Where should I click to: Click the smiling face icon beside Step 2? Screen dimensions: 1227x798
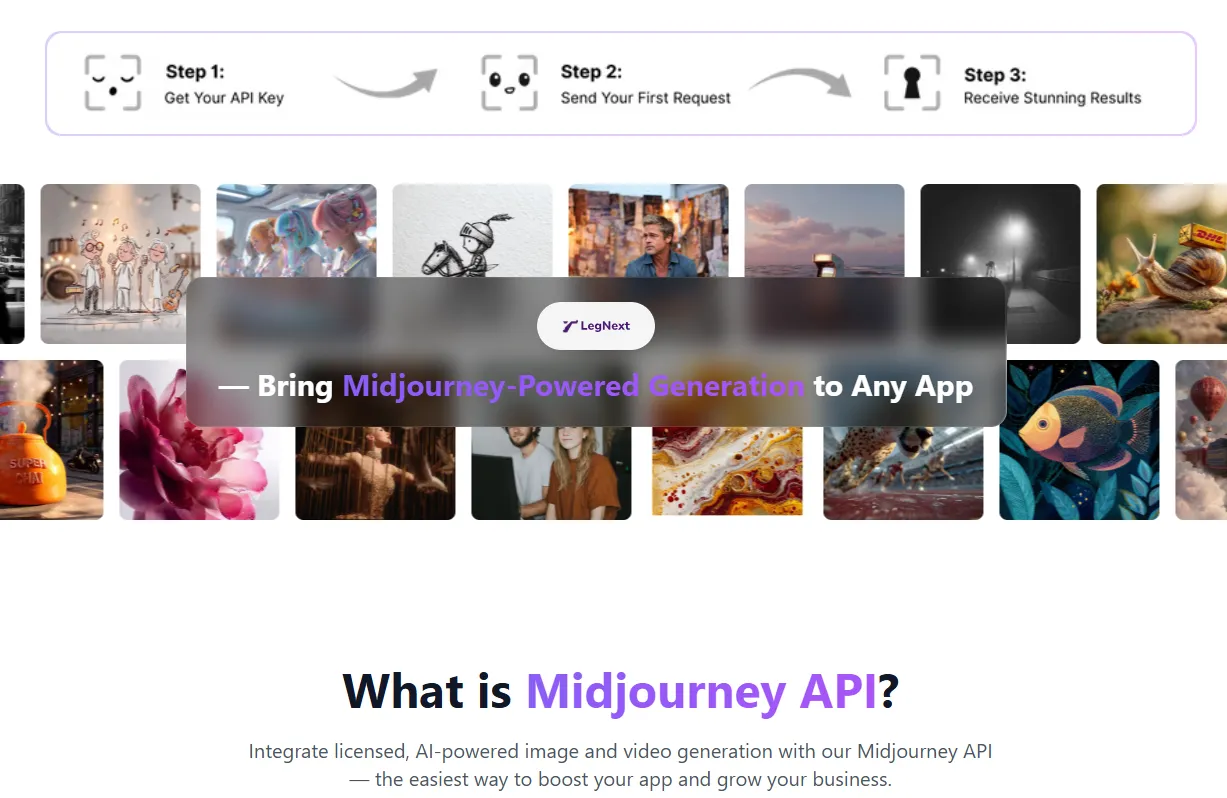[509, 83]
